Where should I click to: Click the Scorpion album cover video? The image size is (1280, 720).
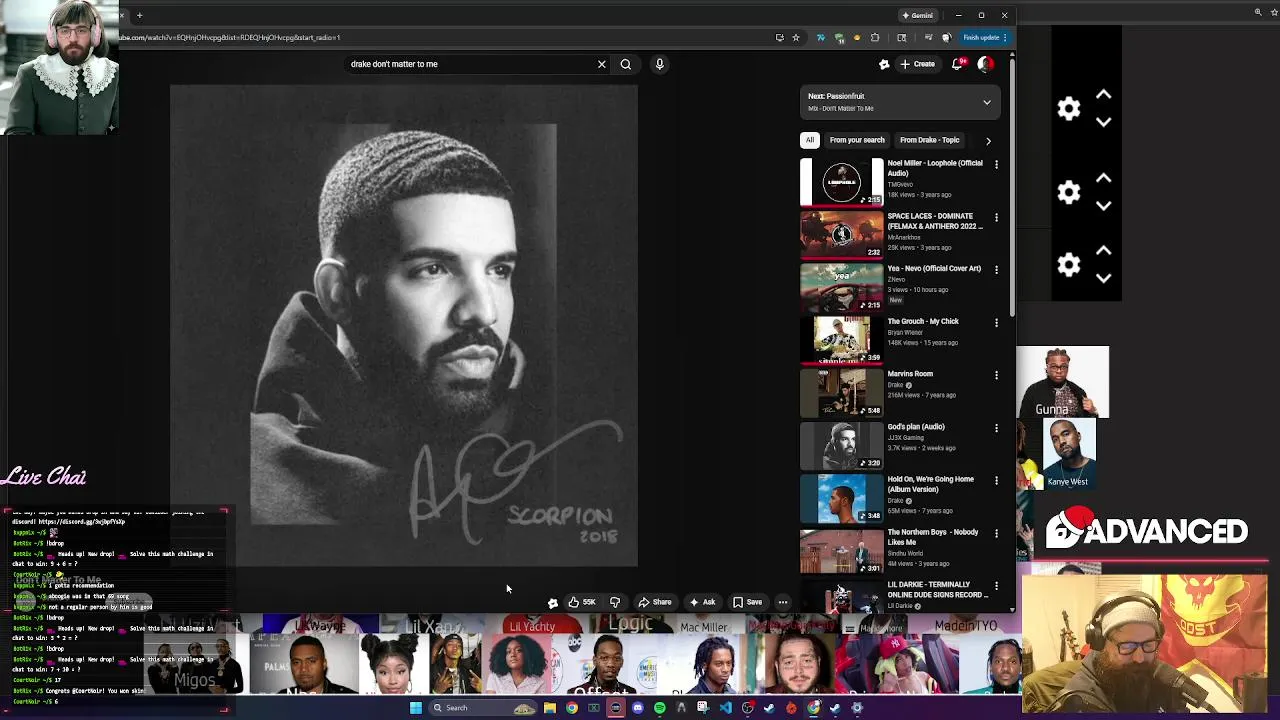coord(403,326)
